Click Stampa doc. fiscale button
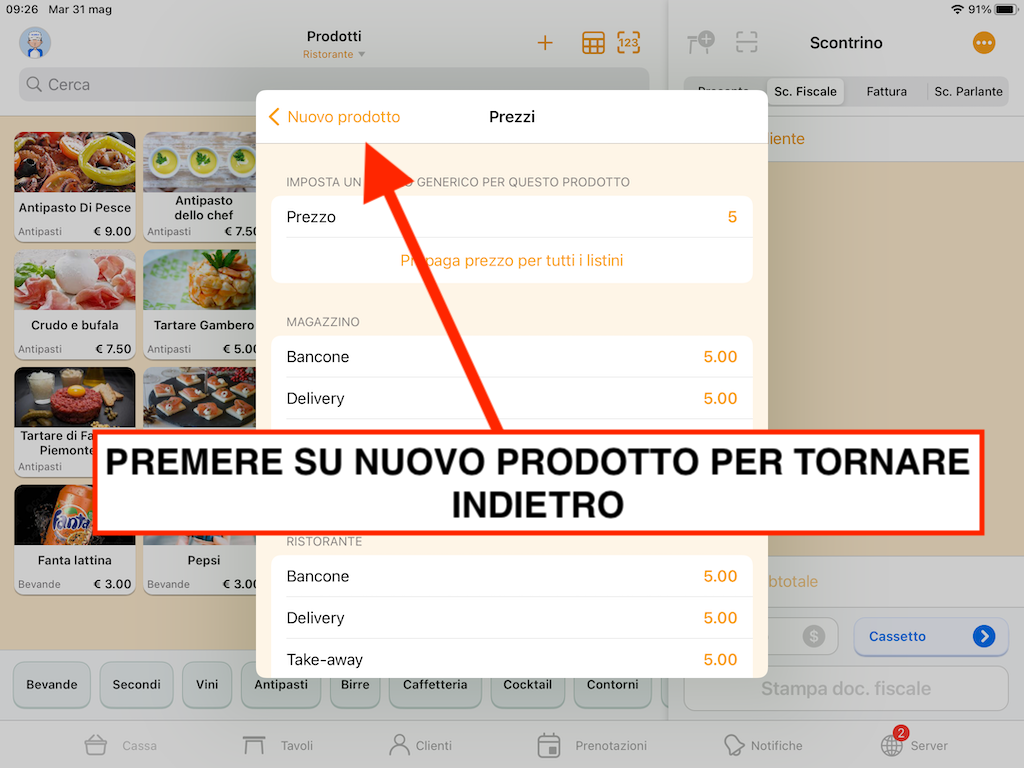The width and height of the screenshot is (1024, 768). [846, 688]
